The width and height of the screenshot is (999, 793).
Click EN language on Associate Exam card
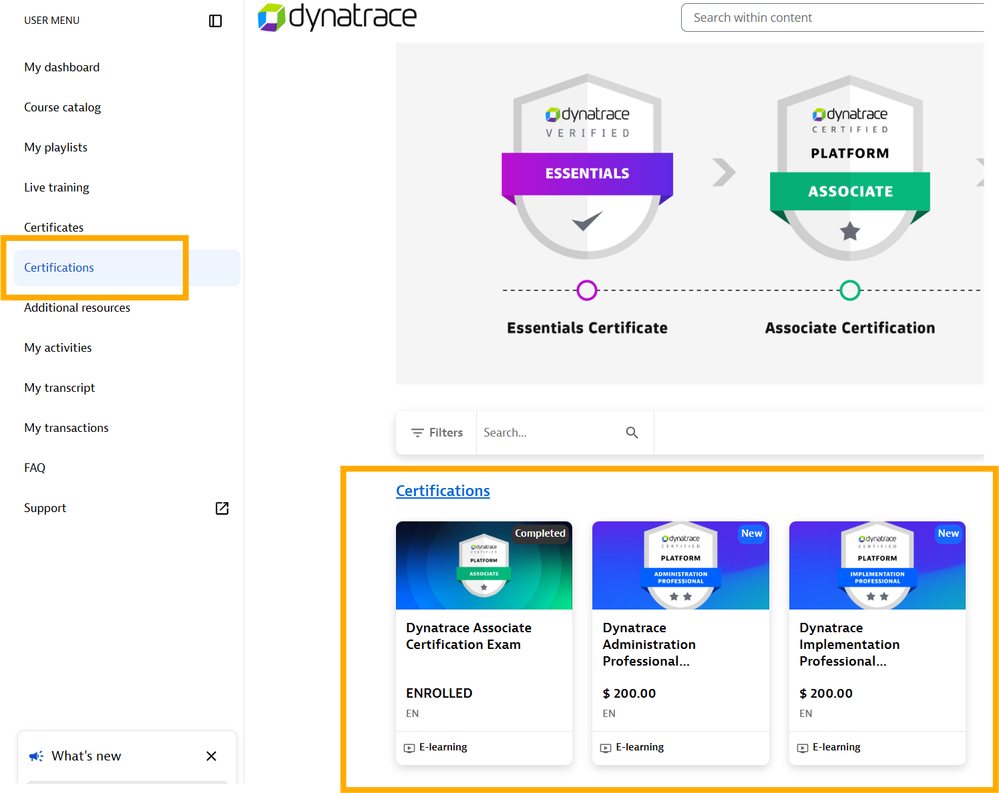tap(412, 713)
